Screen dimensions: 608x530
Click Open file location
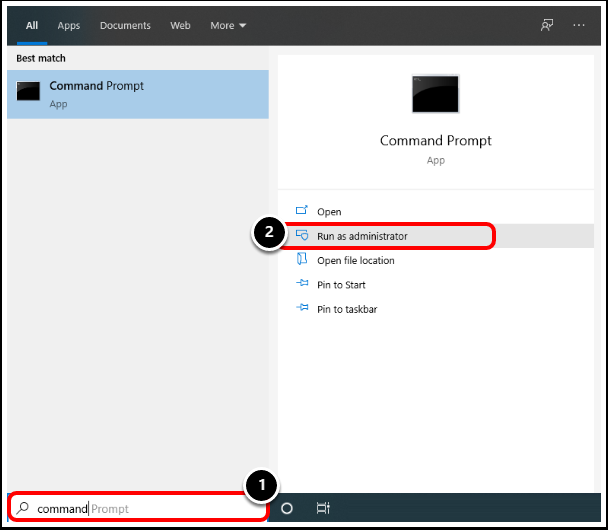tap(436, 260)
